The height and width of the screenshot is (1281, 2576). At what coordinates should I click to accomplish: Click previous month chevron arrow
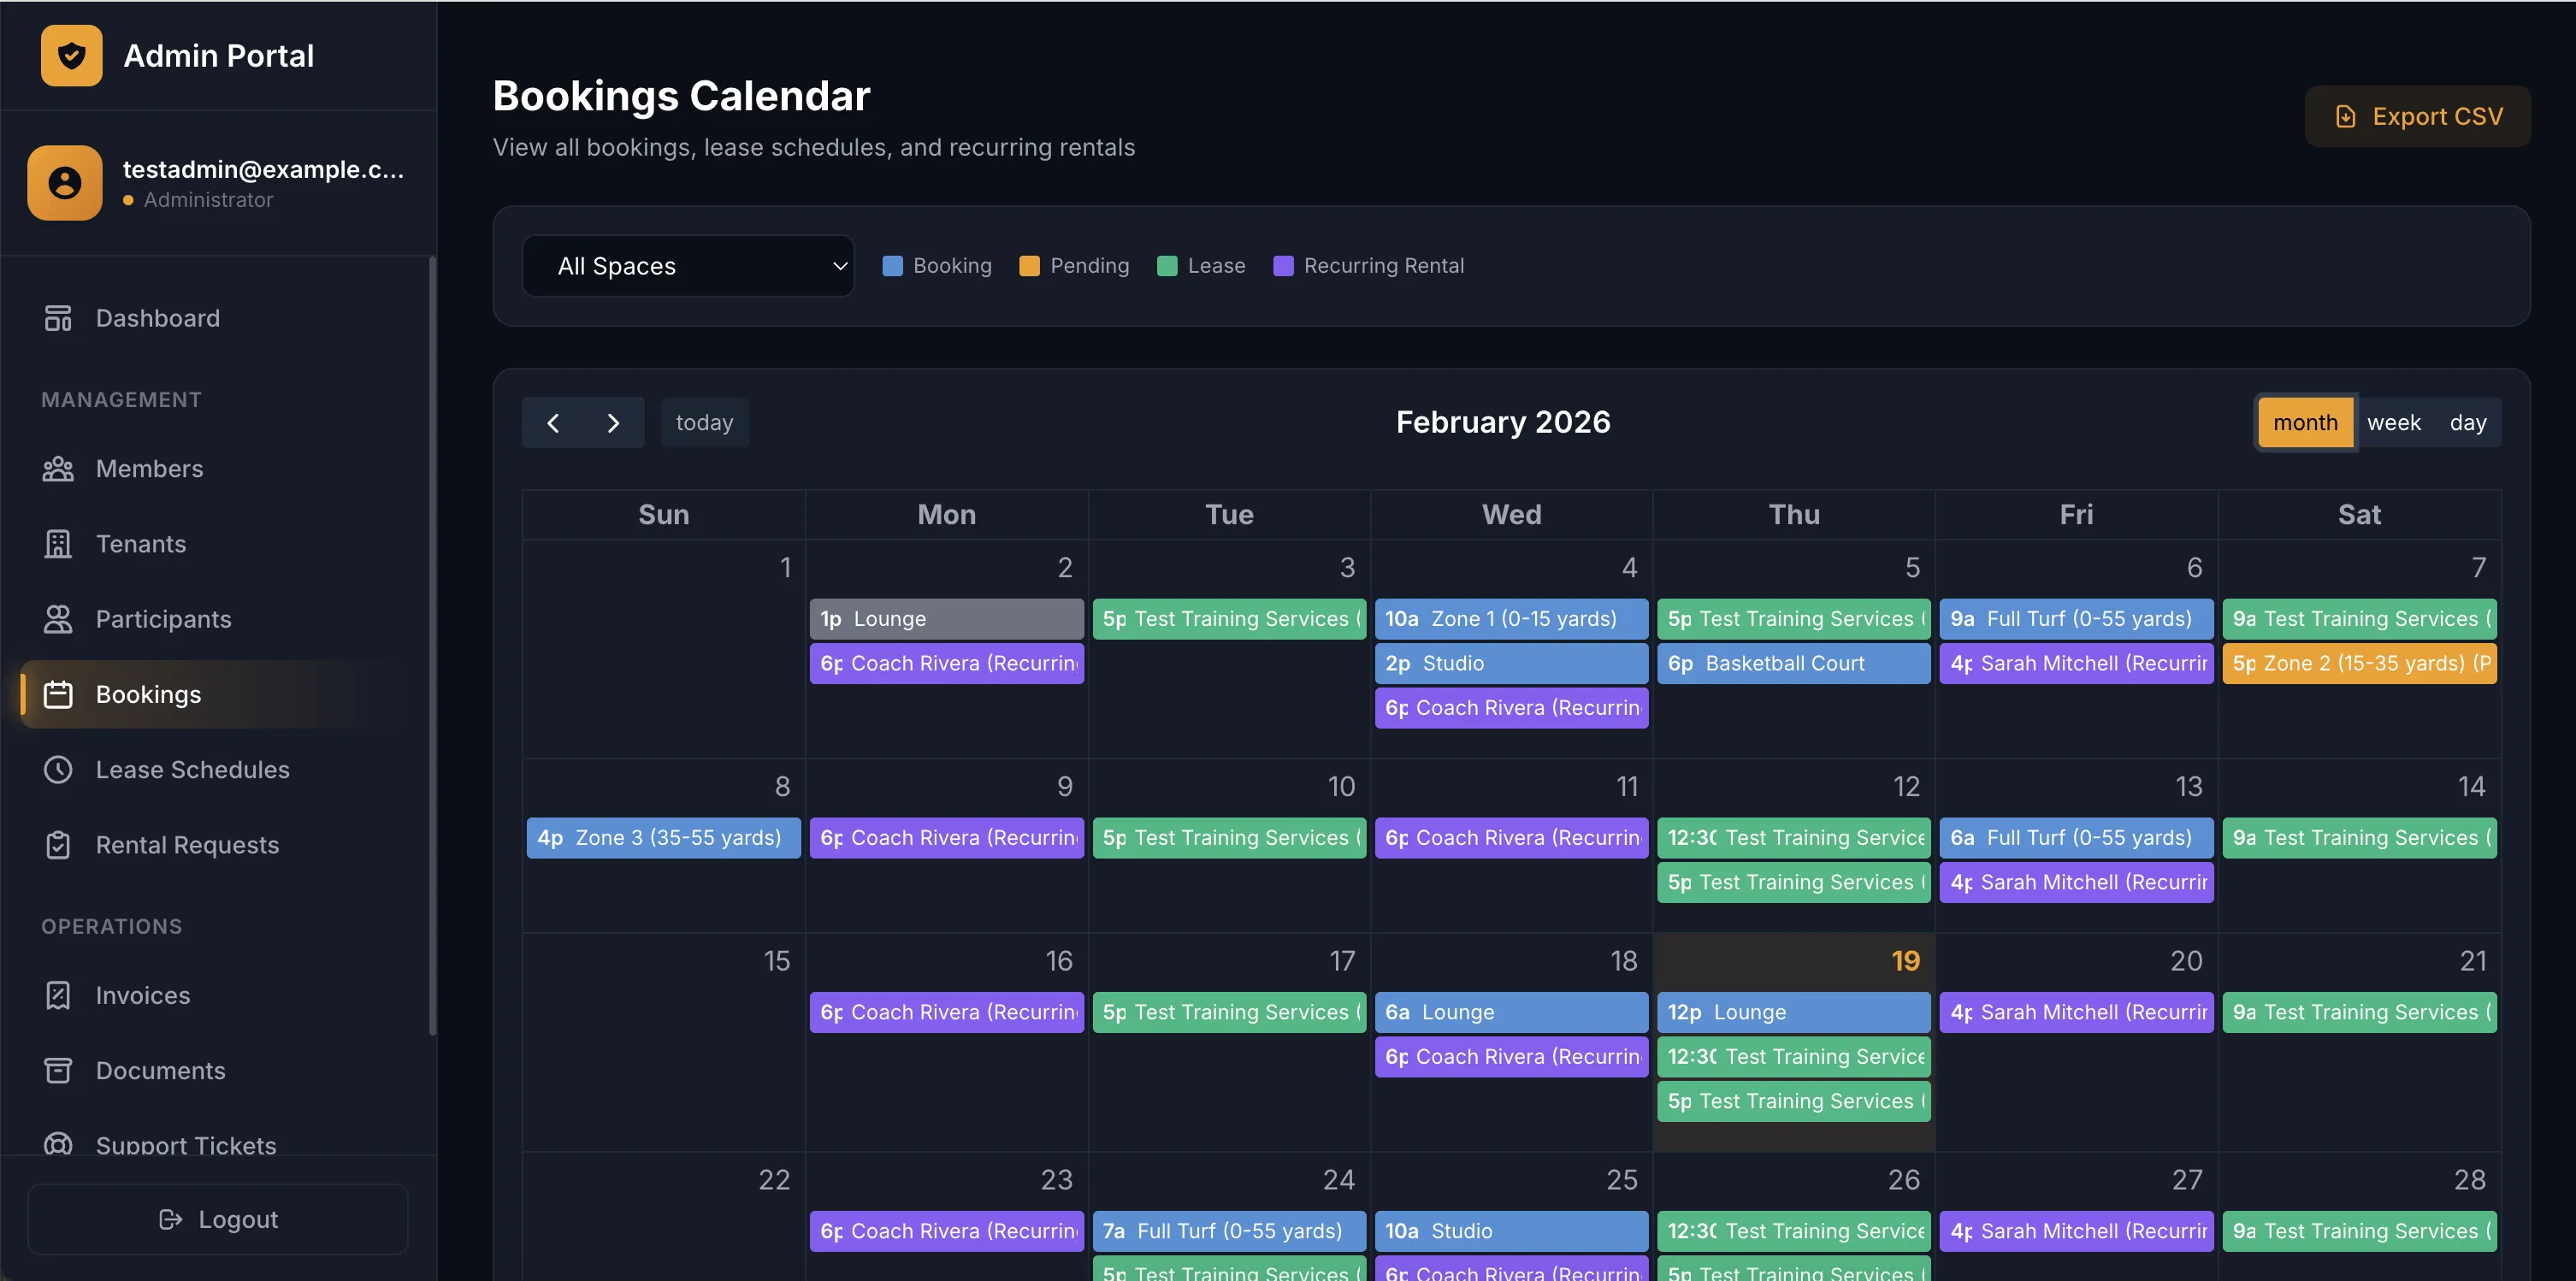[x=553, y=422]
